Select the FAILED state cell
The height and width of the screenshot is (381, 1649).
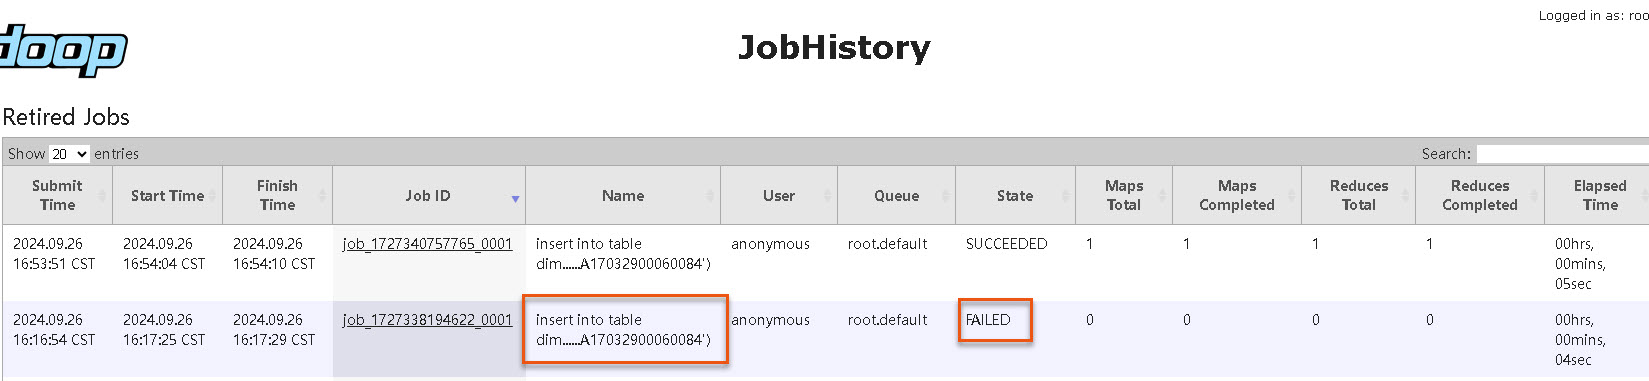[988, 320]
